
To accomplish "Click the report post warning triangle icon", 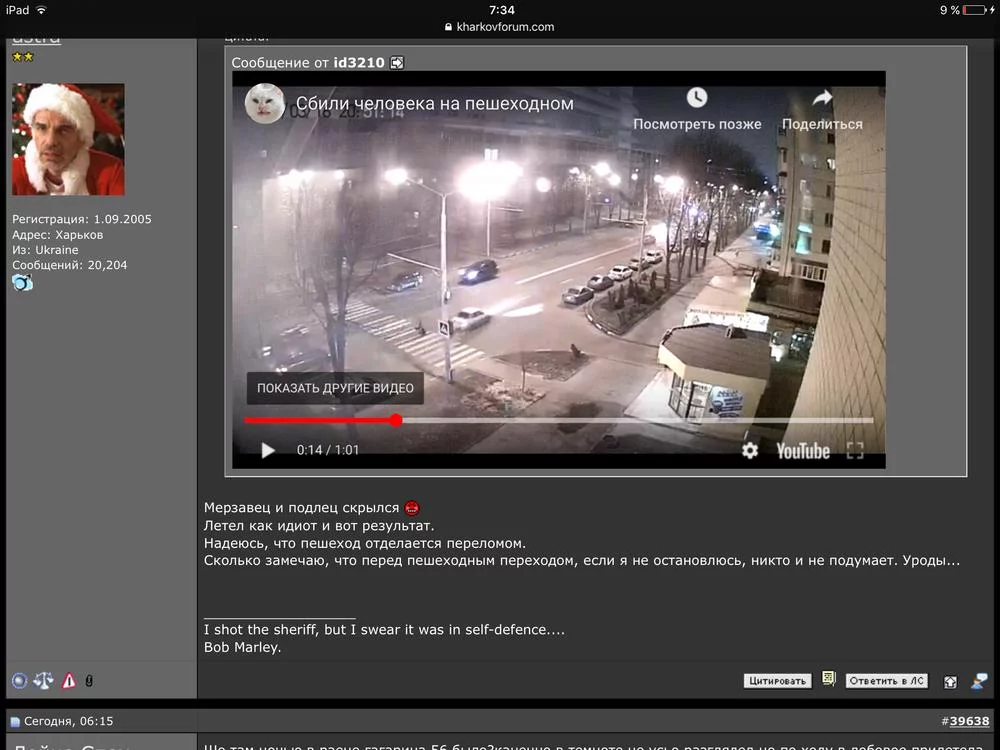I will point(69,681).
